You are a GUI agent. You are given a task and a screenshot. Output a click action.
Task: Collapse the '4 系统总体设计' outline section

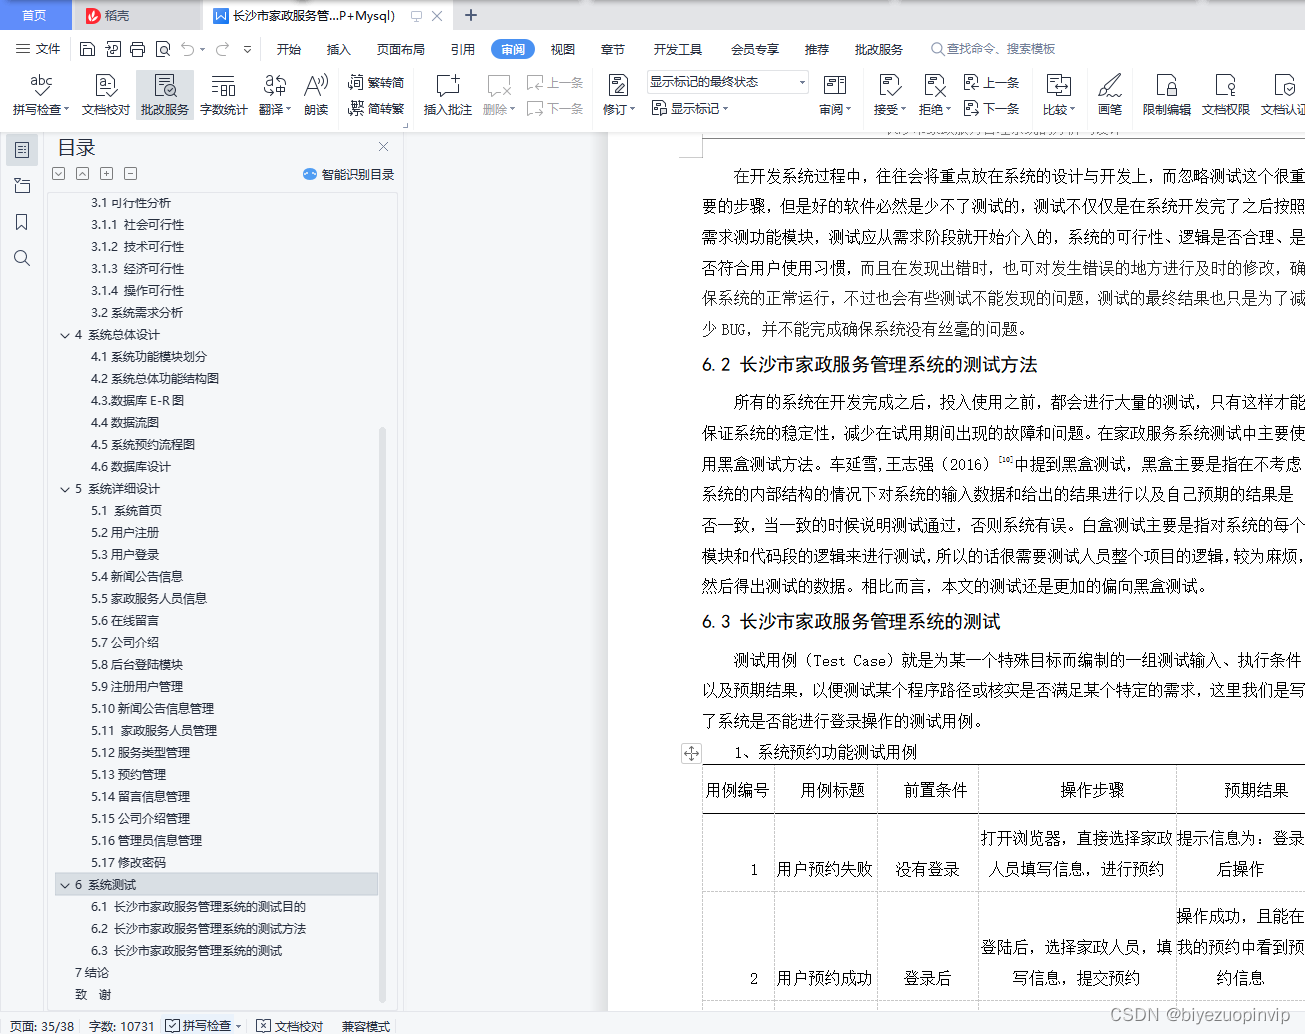(65, 335)
